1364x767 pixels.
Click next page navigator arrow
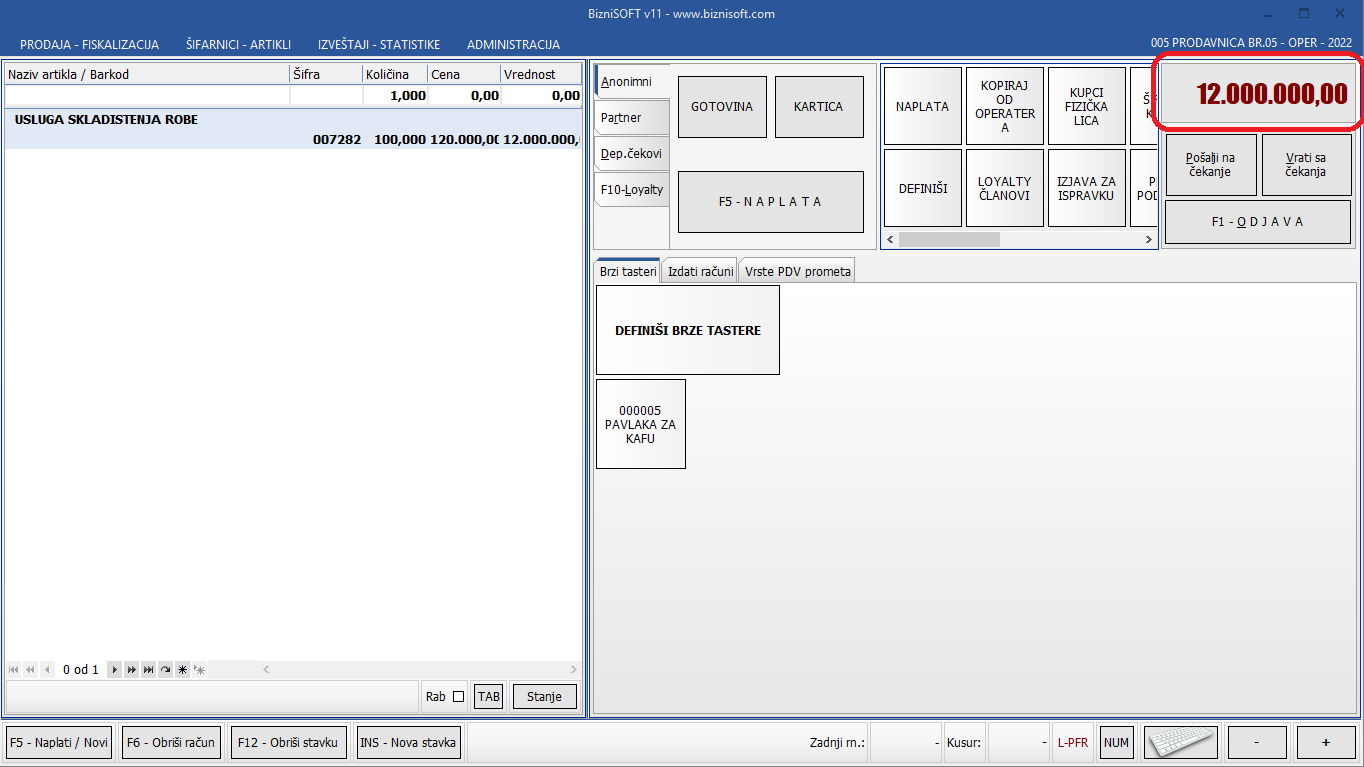click(131, 669)
